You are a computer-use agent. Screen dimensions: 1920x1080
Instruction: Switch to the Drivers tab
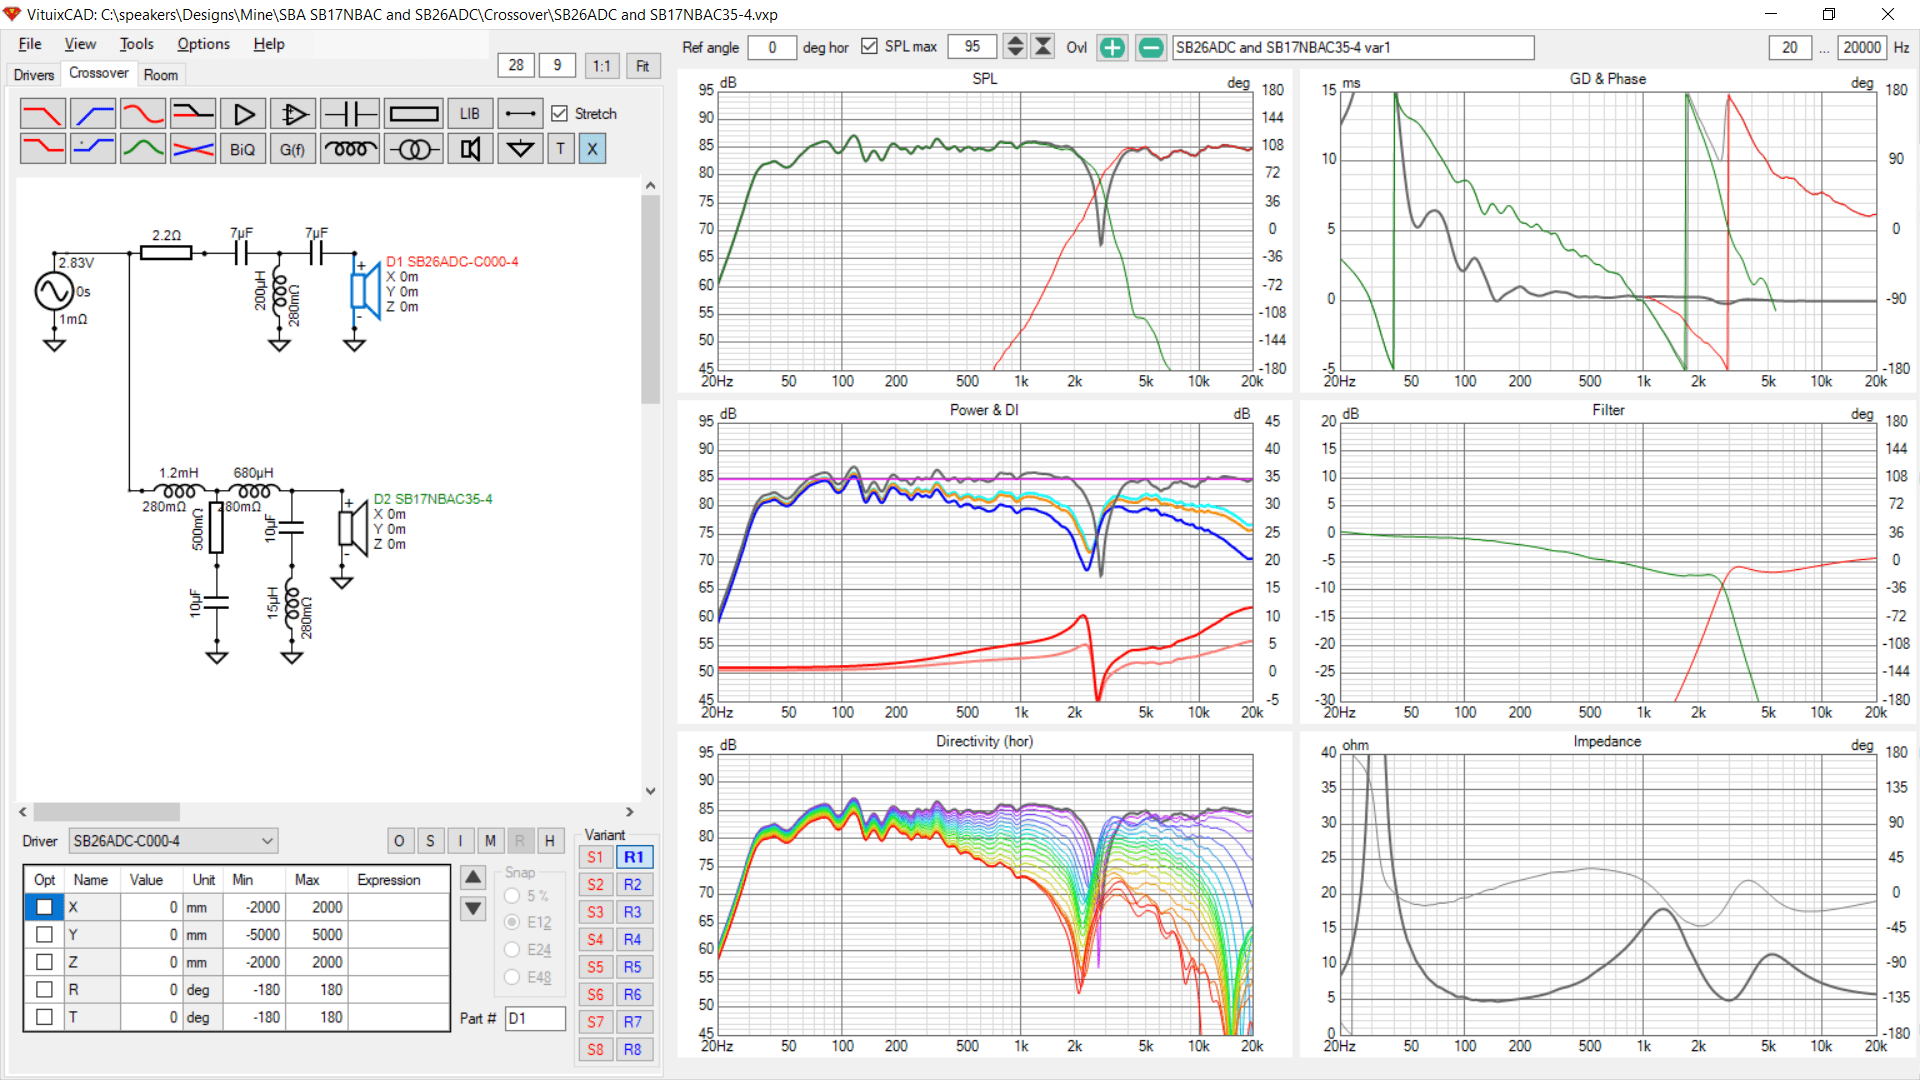pyautogui.click(x=33, y=75)
